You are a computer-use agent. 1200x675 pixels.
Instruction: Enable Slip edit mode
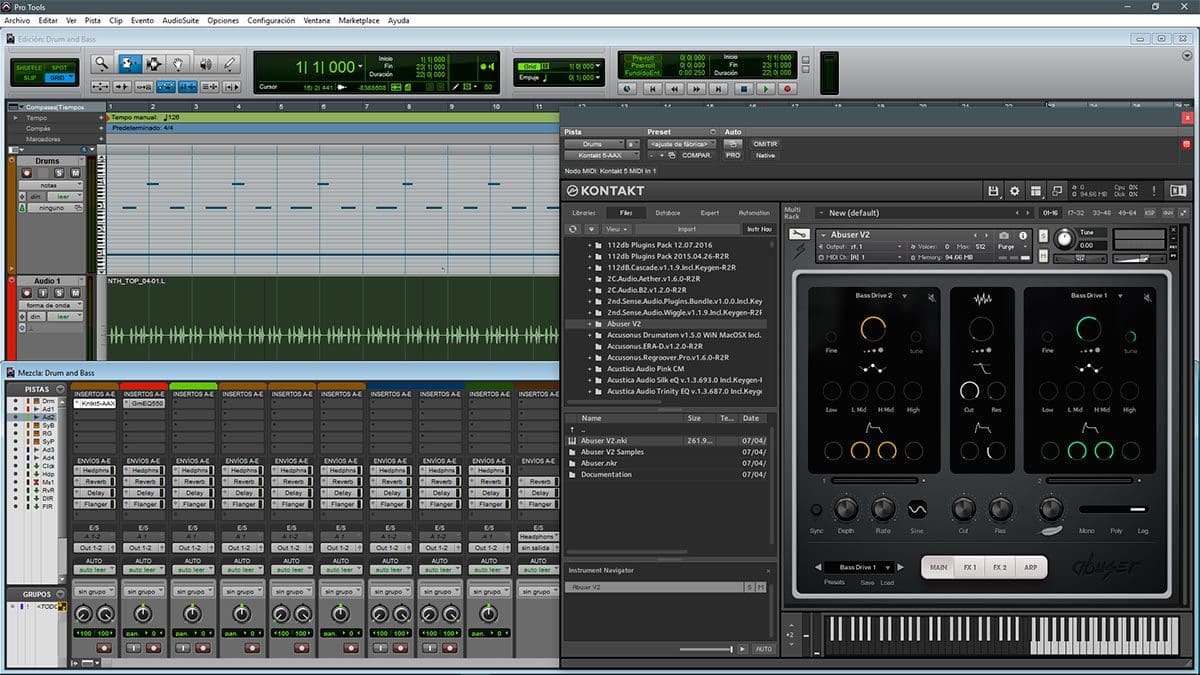point(30,77)
